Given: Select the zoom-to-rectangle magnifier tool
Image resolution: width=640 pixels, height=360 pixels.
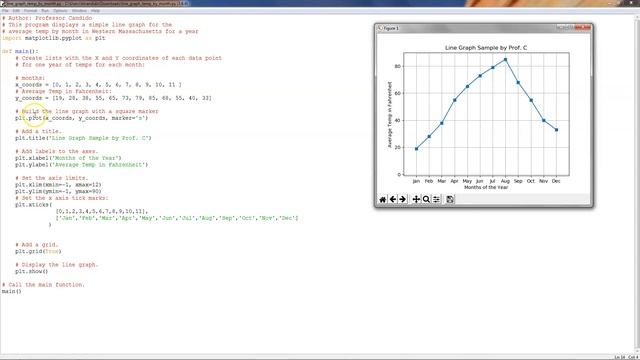Looking at the screenshot, I should 426,199.
